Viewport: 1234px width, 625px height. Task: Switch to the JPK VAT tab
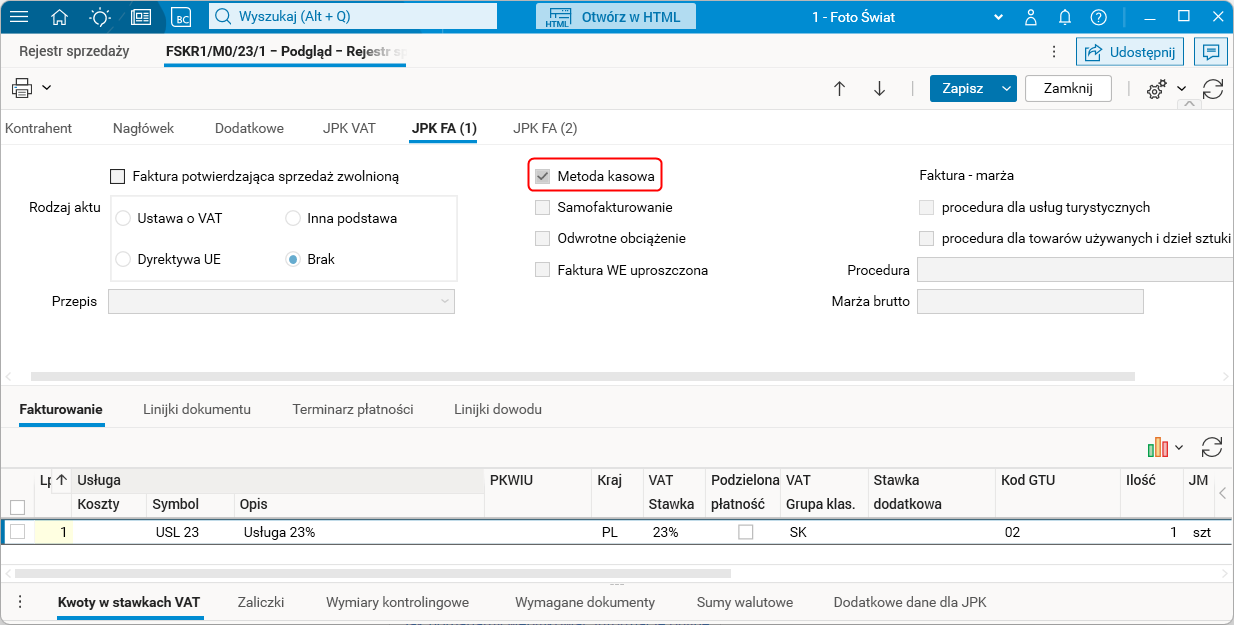click(x=349, y=128)
